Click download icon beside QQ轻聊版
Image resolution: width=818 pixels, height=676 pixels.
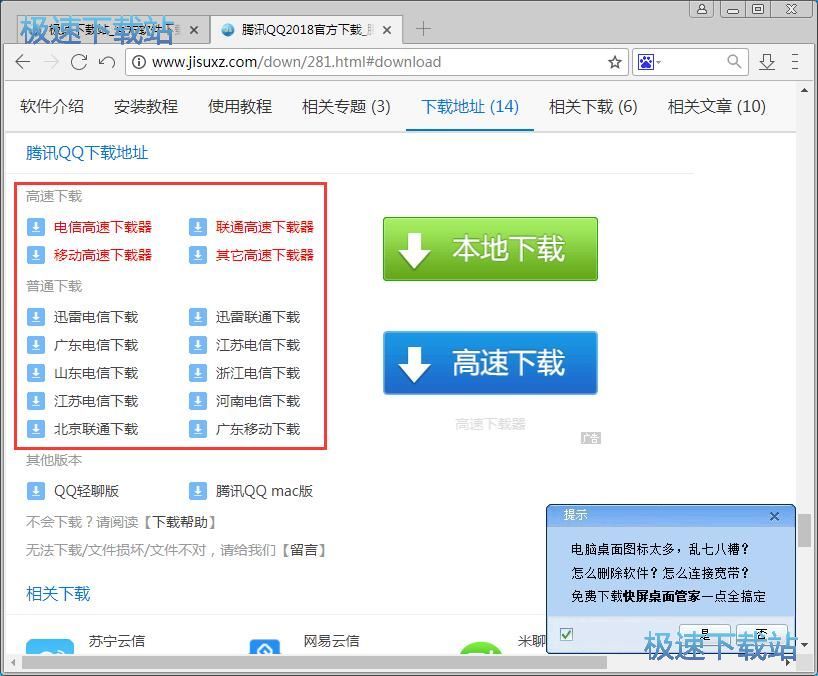35,491
